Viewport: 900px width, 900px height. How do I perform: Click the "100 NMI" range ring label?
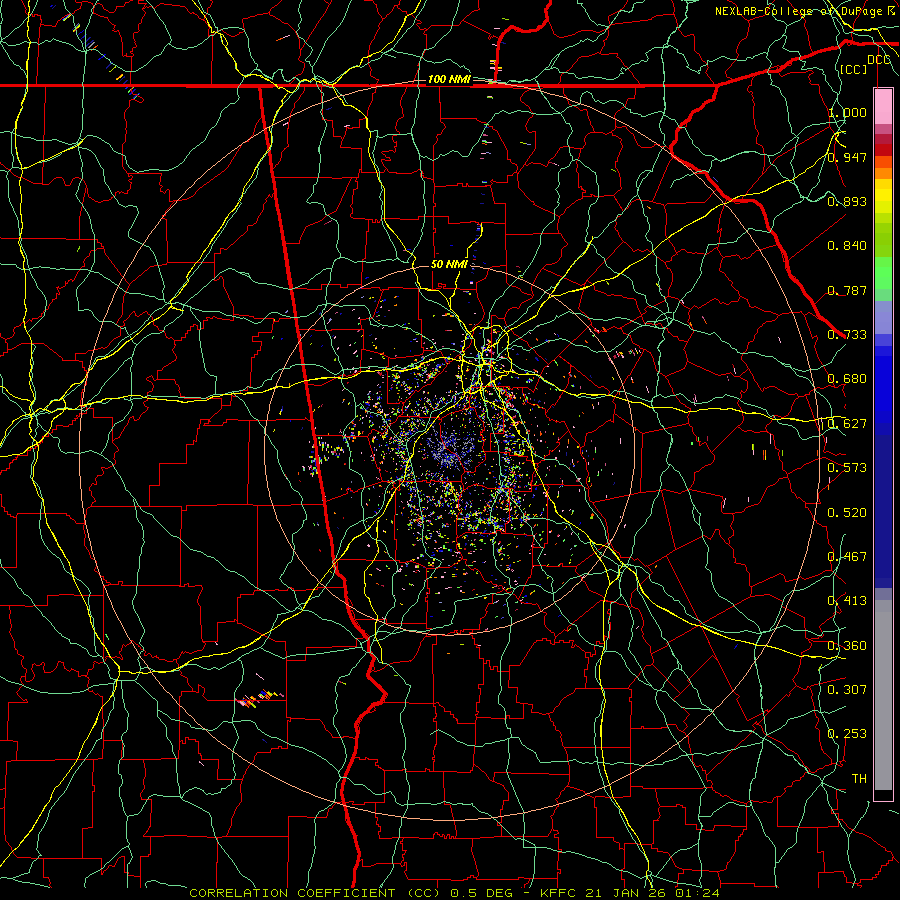coord(449,79)
